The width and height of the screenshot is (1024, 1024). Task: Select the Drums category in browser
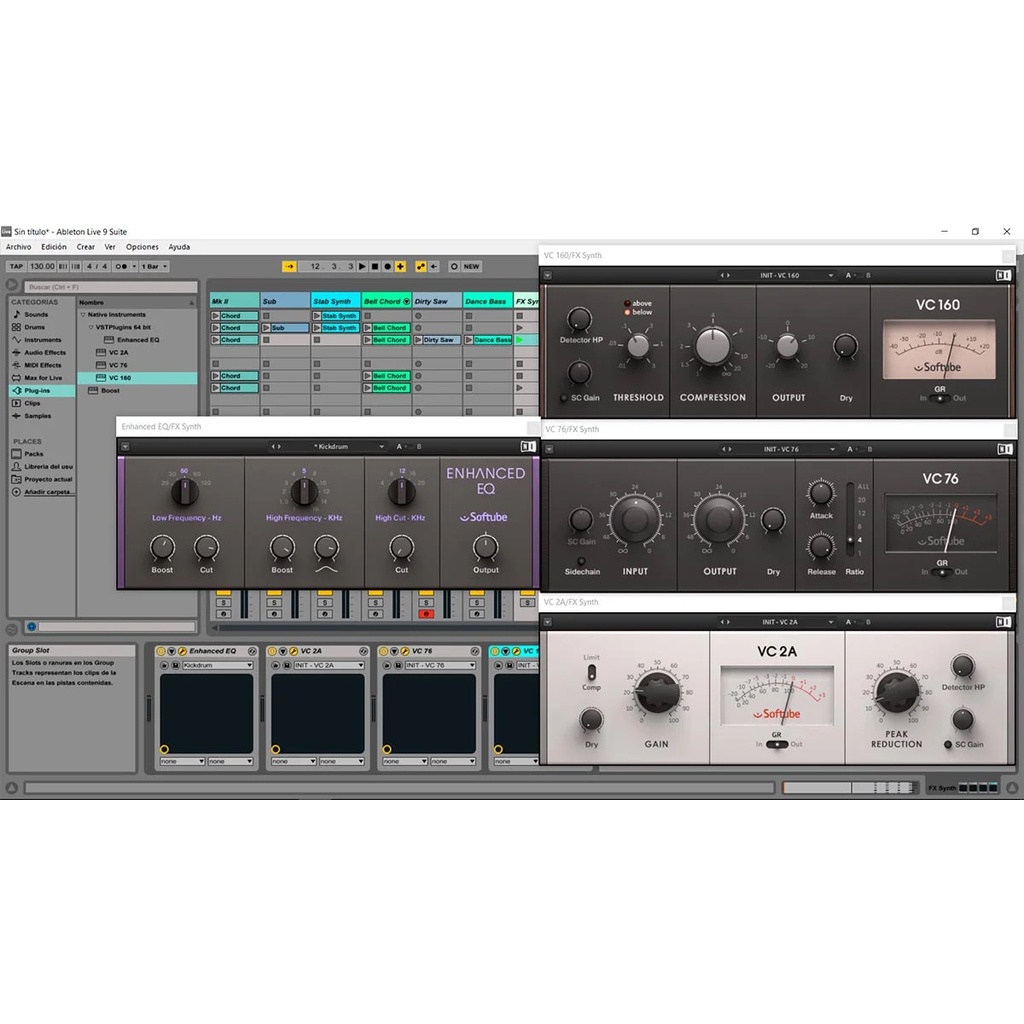35,327
